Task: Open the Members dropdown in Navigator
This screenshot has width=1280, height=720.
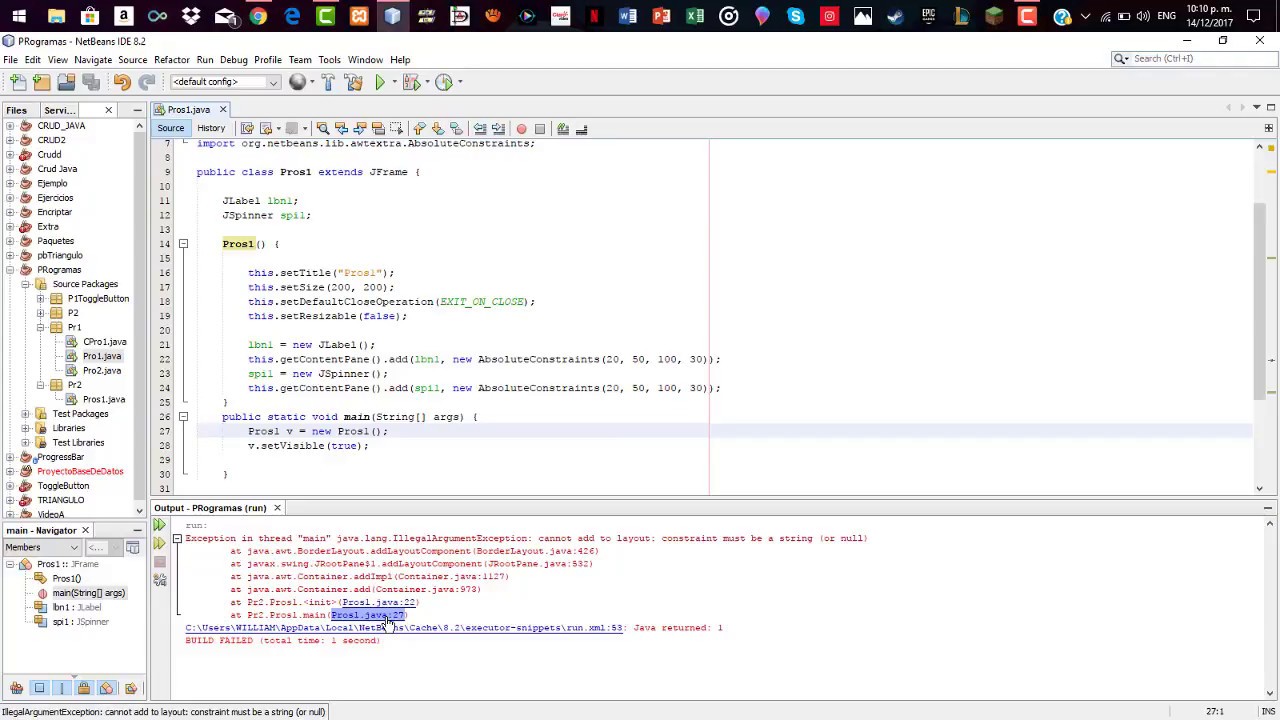Action: [41, 547]
